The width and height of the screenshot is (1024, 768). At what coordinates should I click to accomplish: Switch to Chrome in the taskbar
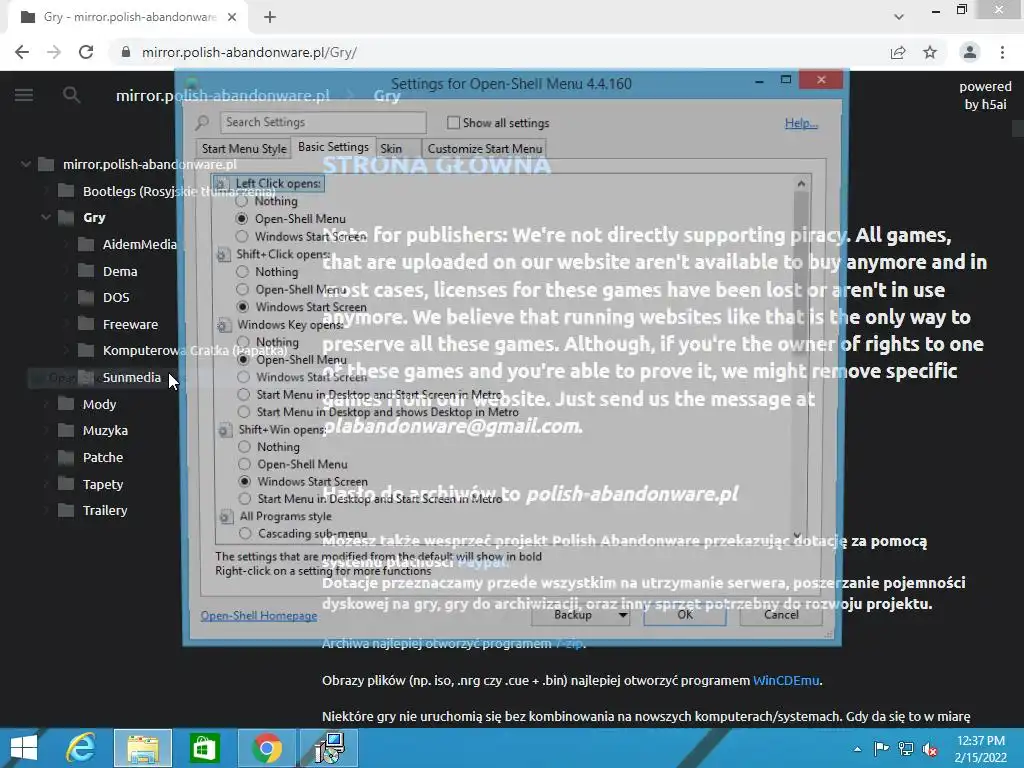point(267,748)
